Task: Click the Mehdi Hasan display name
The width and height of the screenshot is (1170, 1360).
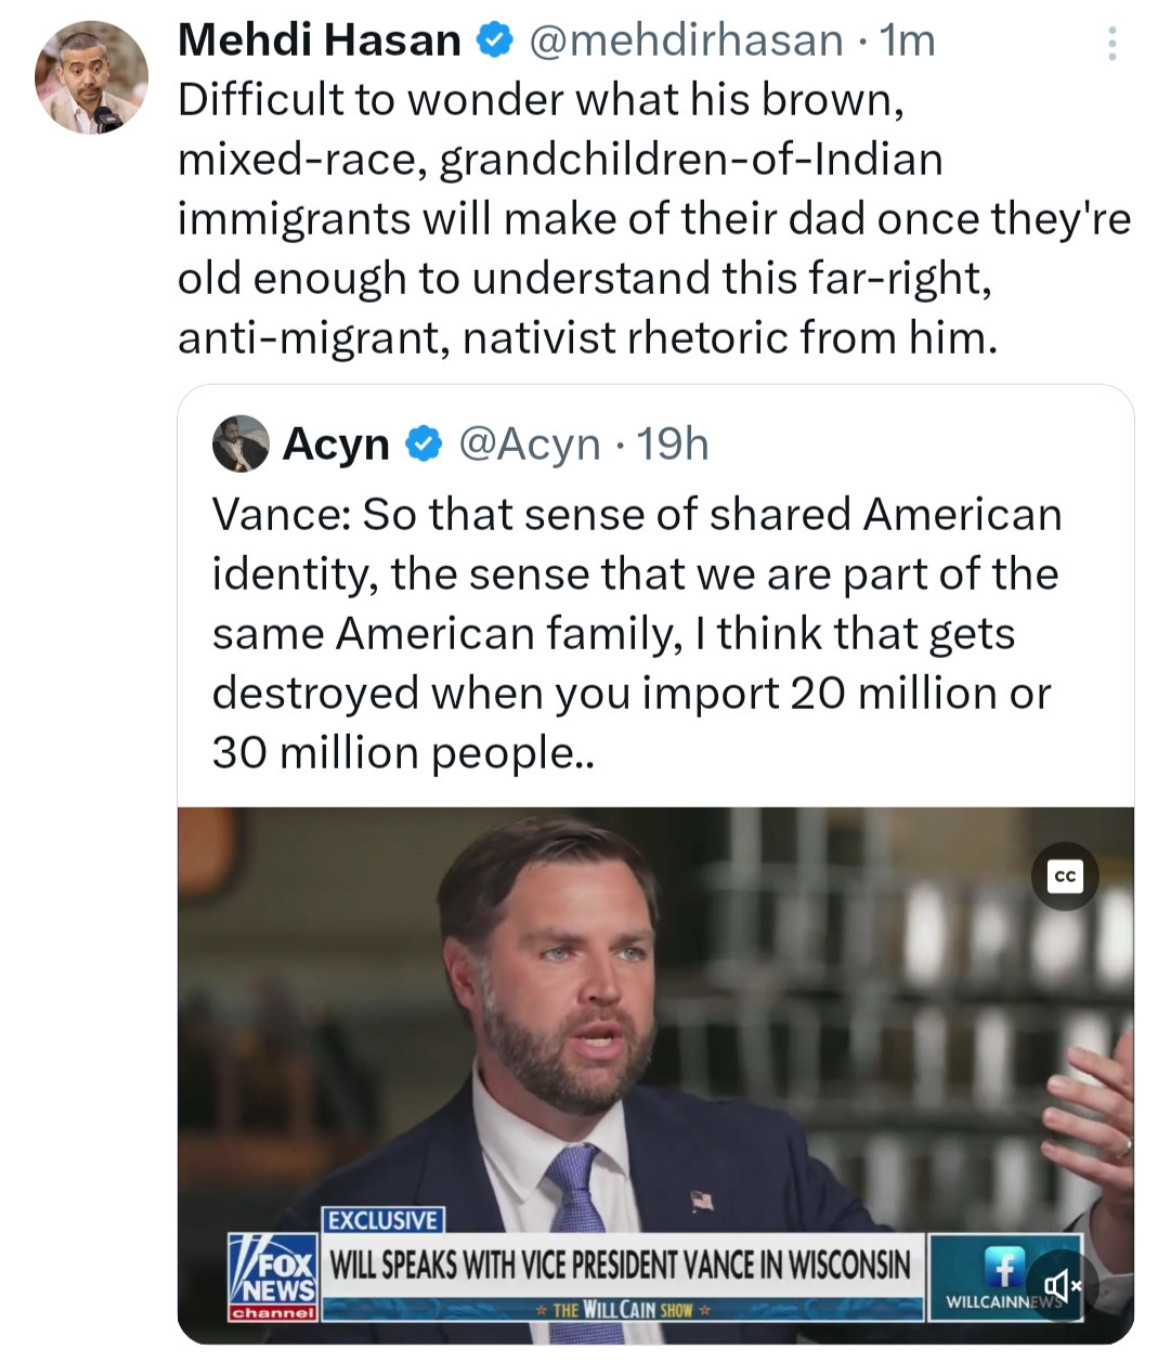Action: coord(319,41)
